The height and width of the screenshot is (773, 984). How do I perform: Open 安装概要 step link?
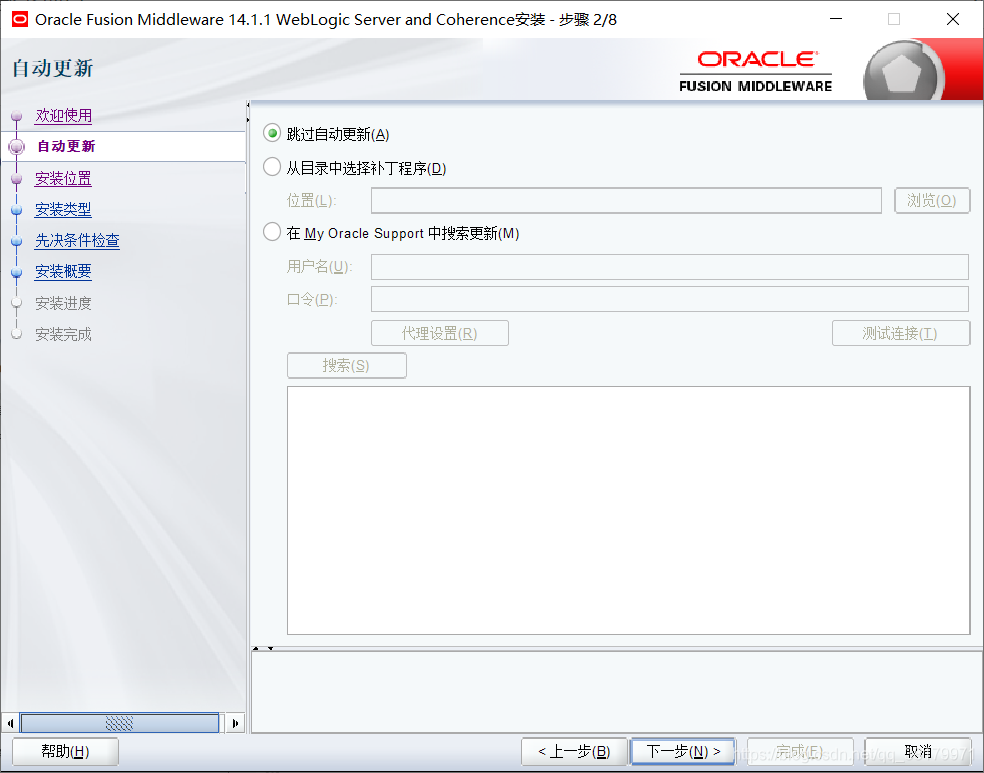63,271
